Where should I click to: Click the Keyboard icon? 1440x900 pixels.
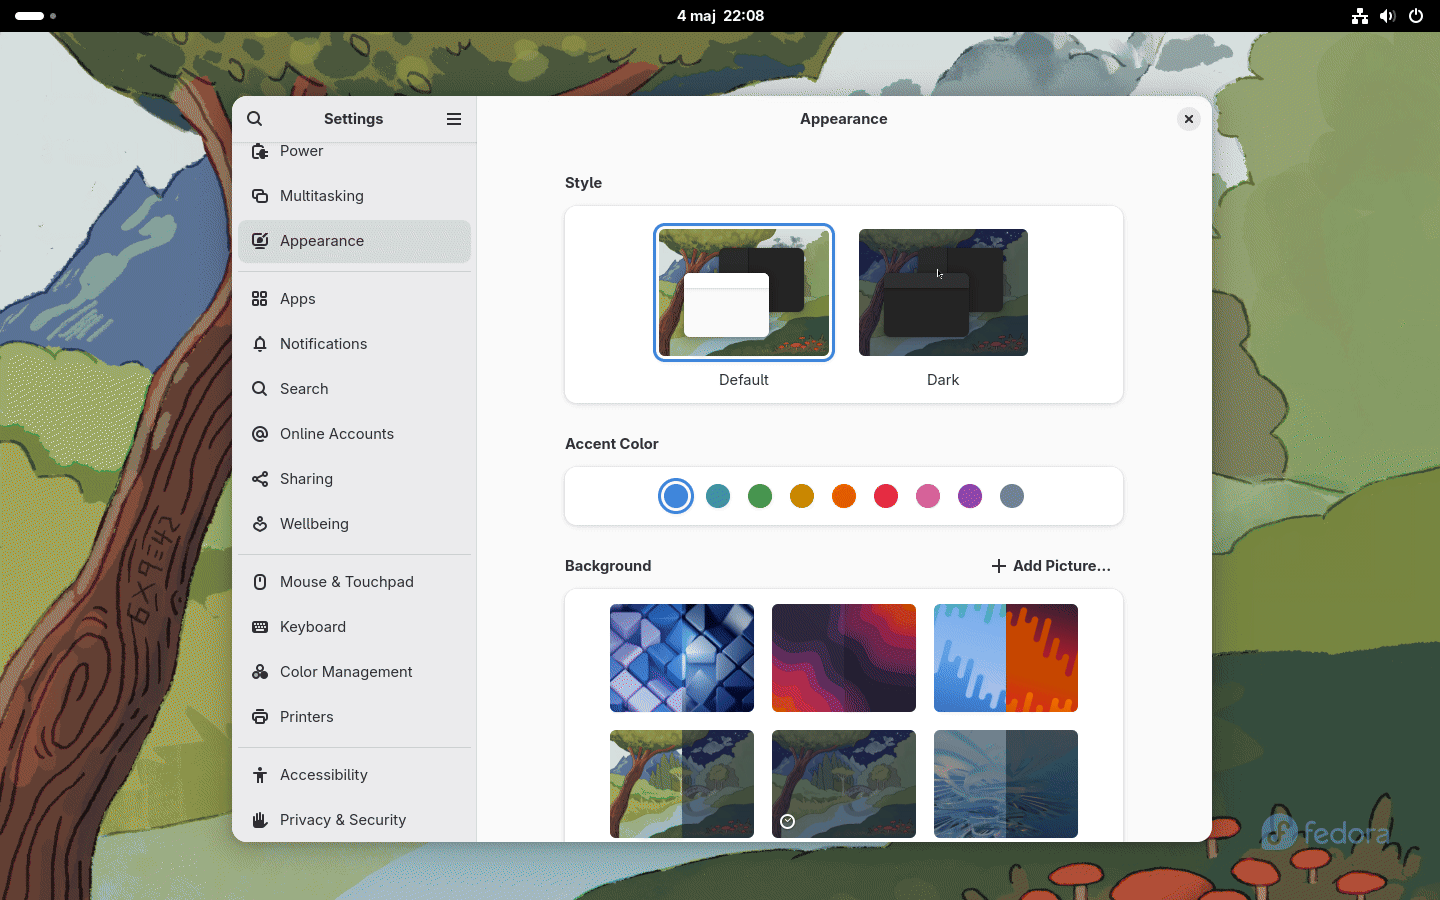coord(260,627)
